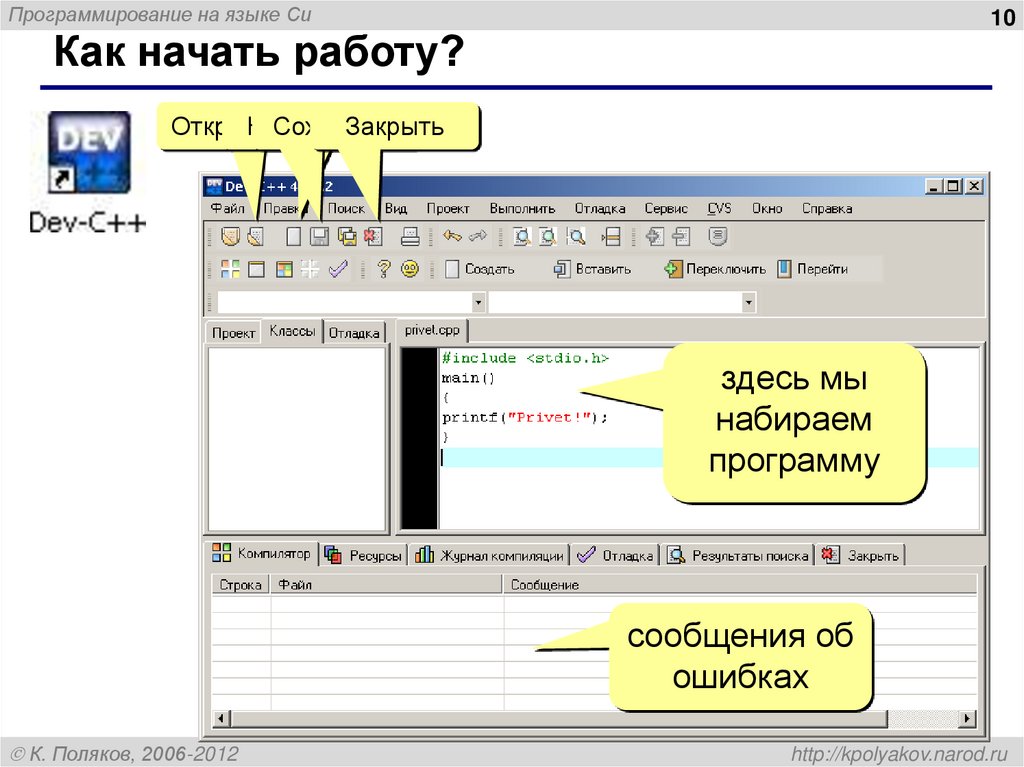Image resolution: width=1024 pixels, height=767 pixels.
Task: Click the main() code line
Action: coord(468,378)
